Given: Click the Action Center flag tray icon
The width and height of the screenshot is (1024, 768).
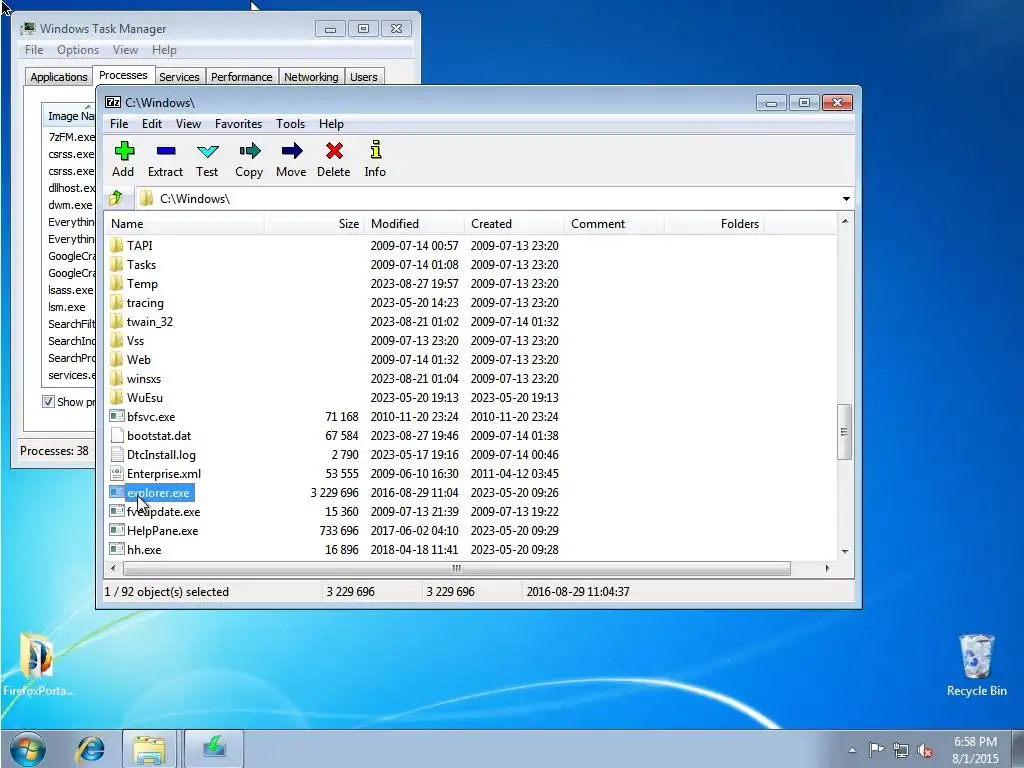Looking at the screenshot, I should [x=876, y=750].
